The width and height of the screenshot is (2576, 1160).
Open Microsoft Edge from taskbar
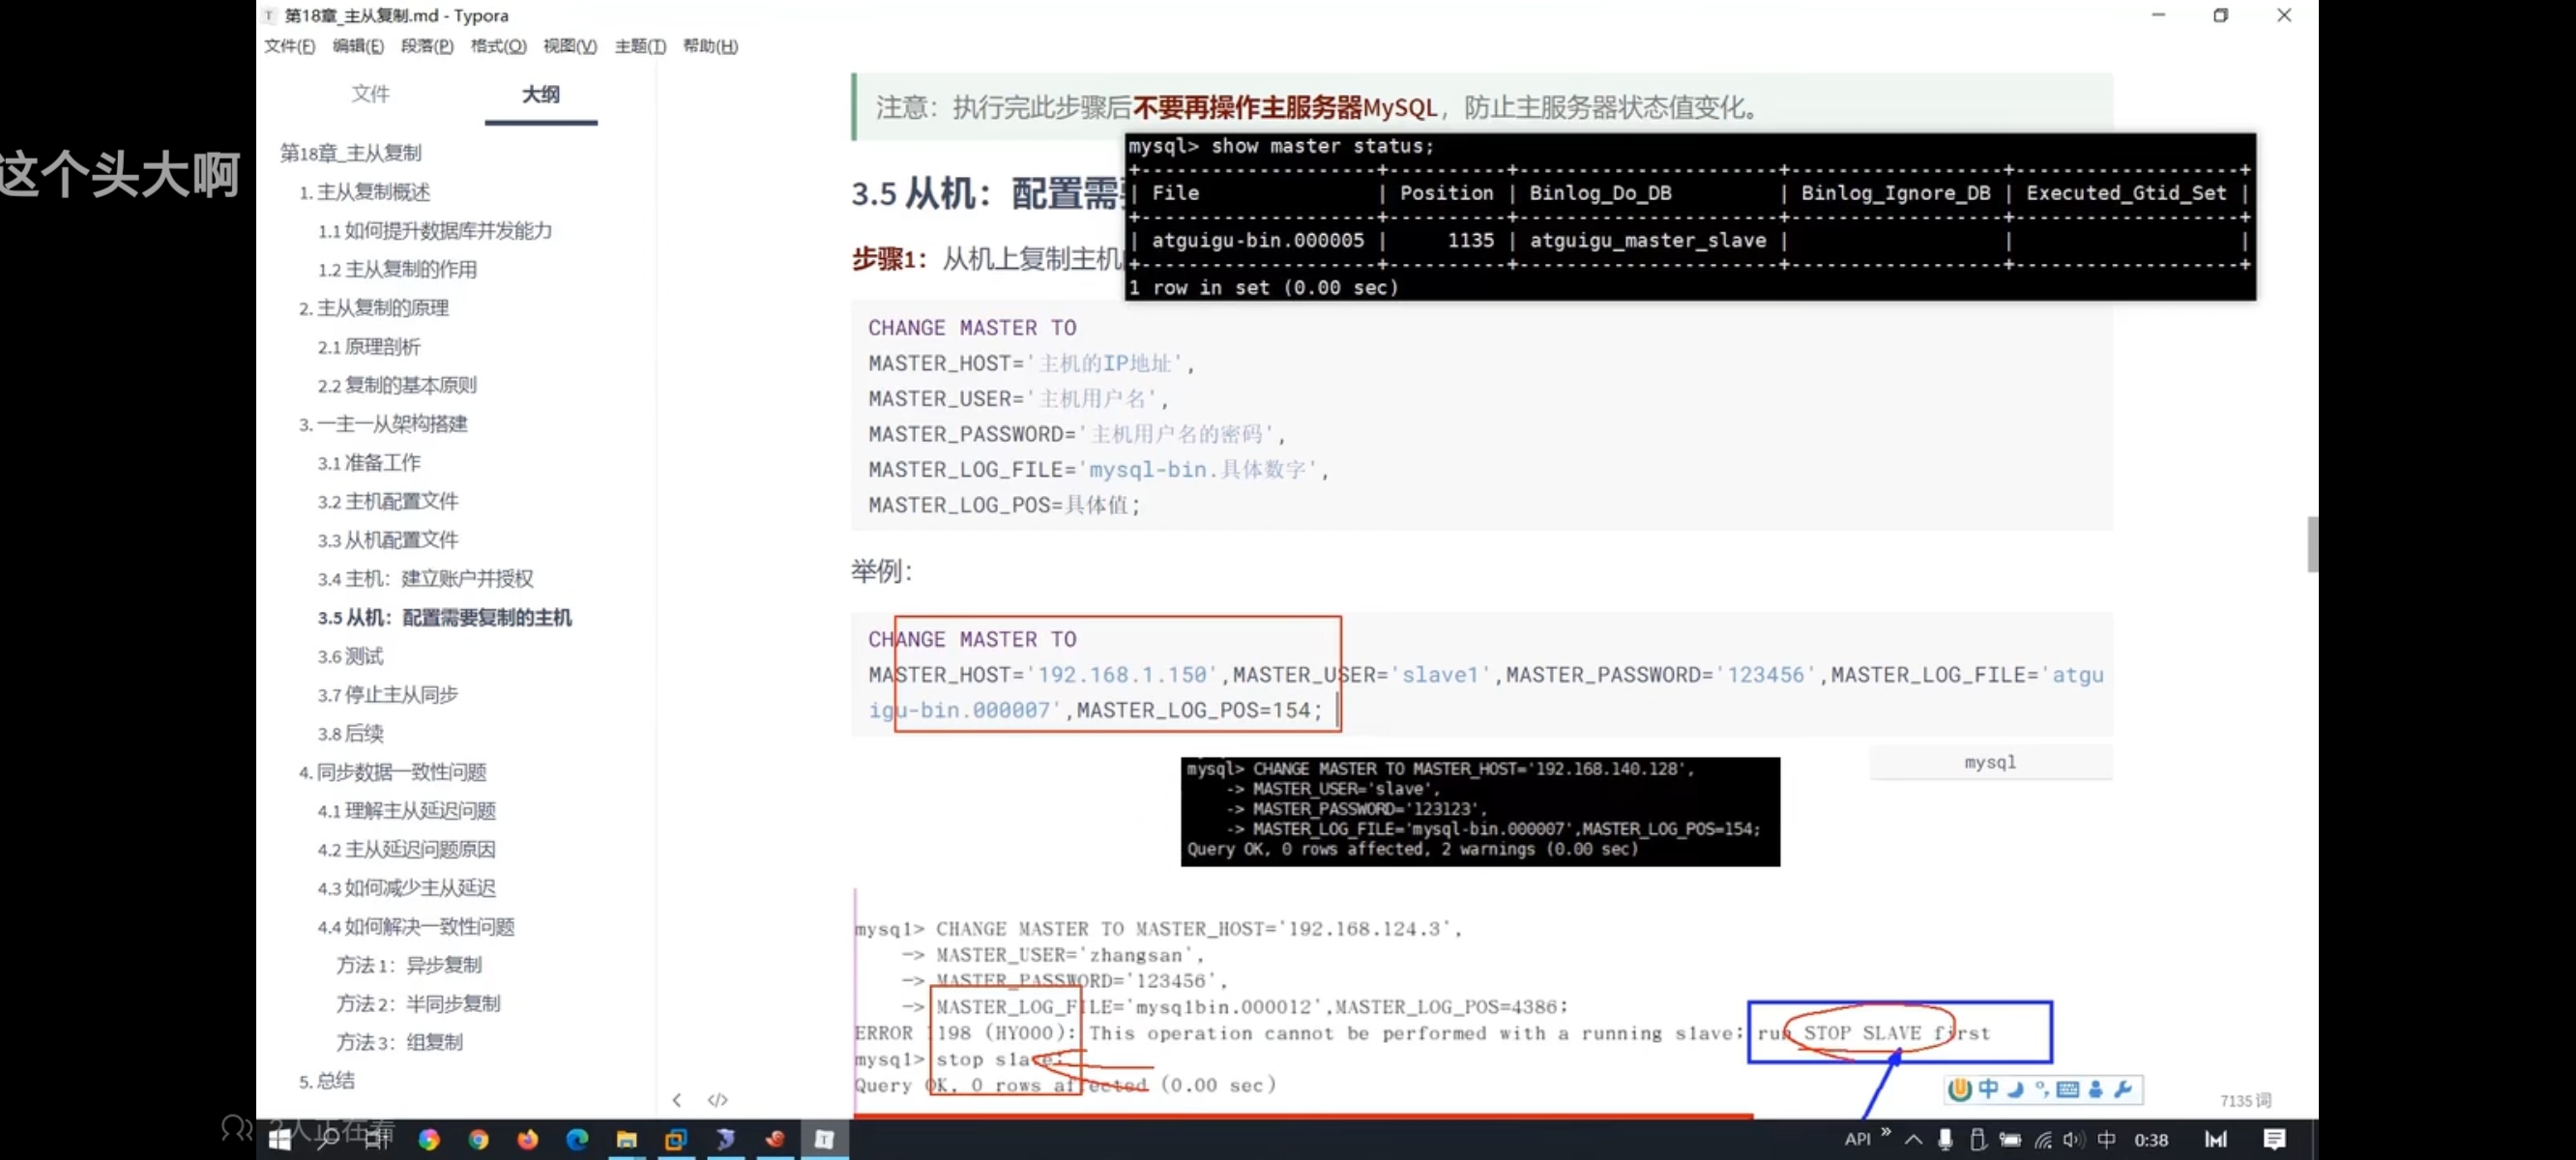pyautogui.click(x=577, y=1139)
